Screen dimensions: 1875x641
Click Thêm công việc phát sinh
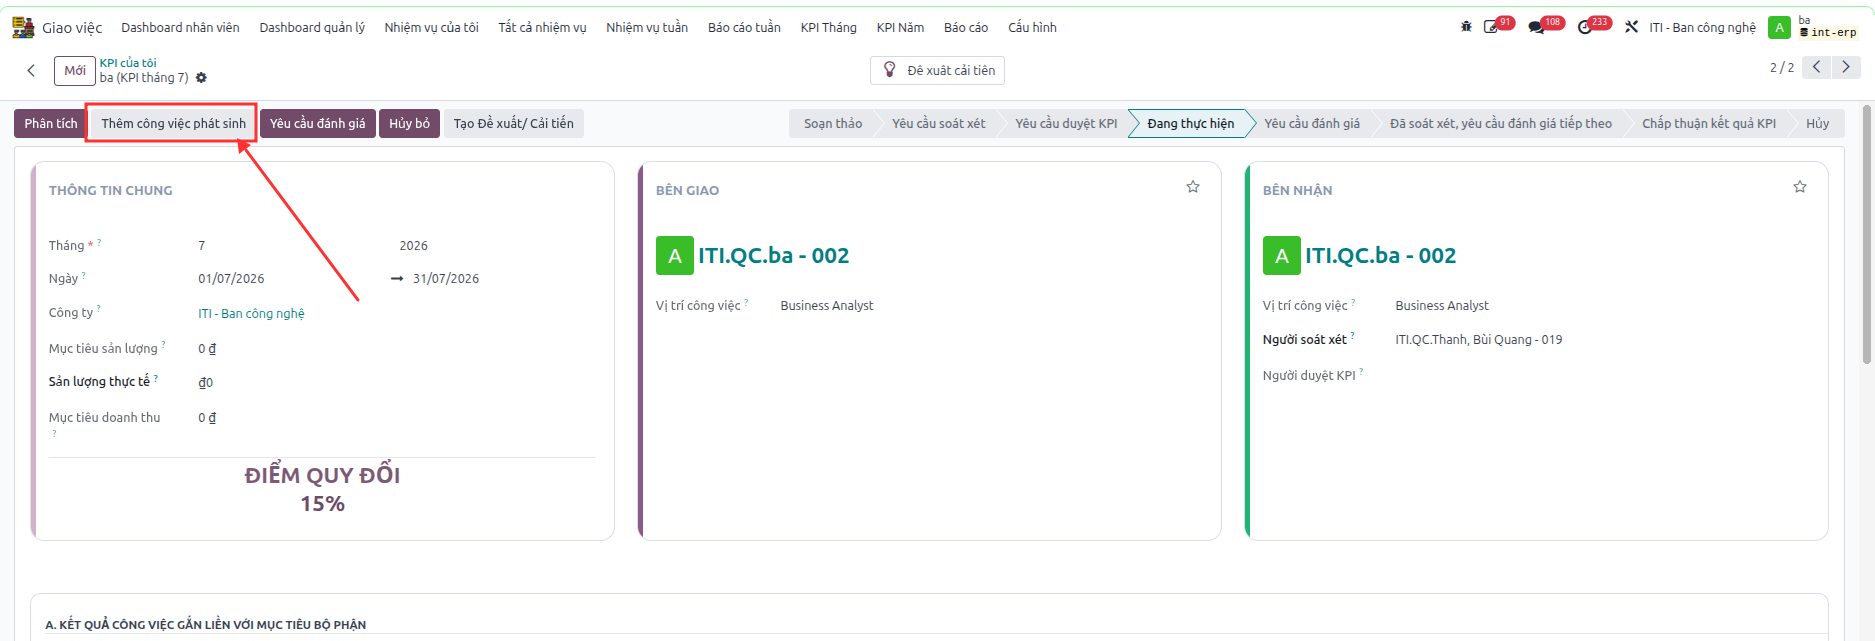(x=173, y=124)
